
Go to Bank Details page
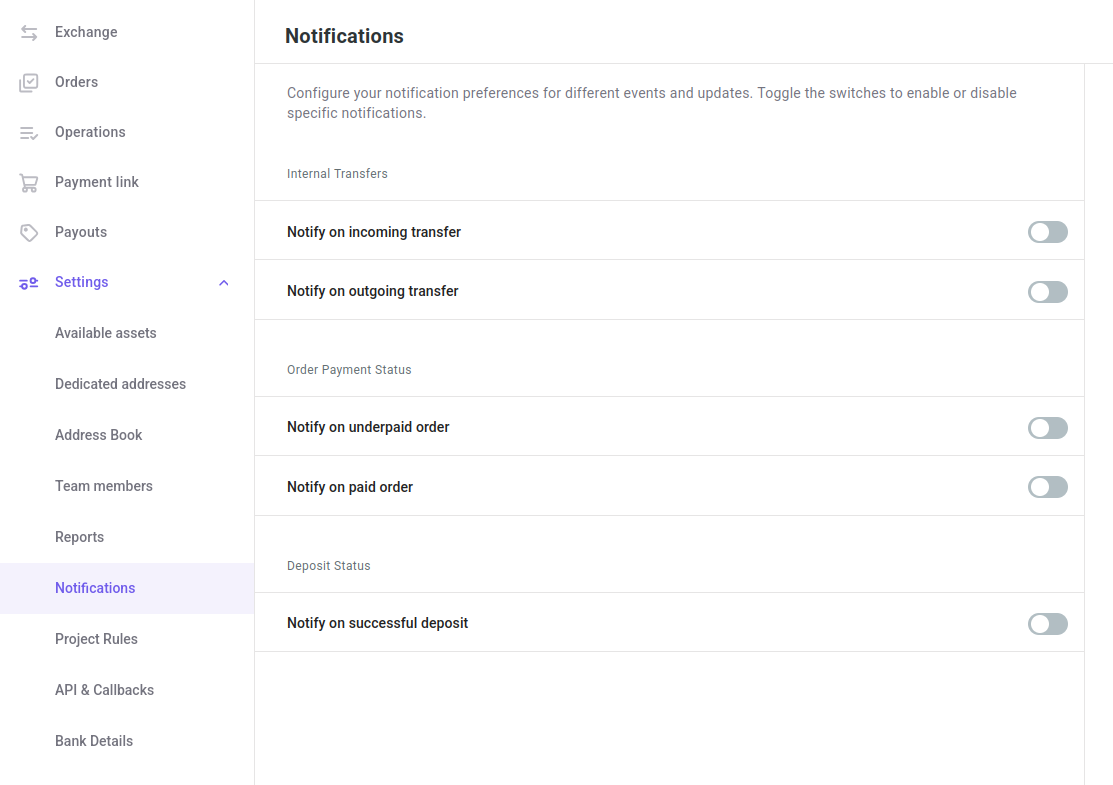tap(94, 741)
